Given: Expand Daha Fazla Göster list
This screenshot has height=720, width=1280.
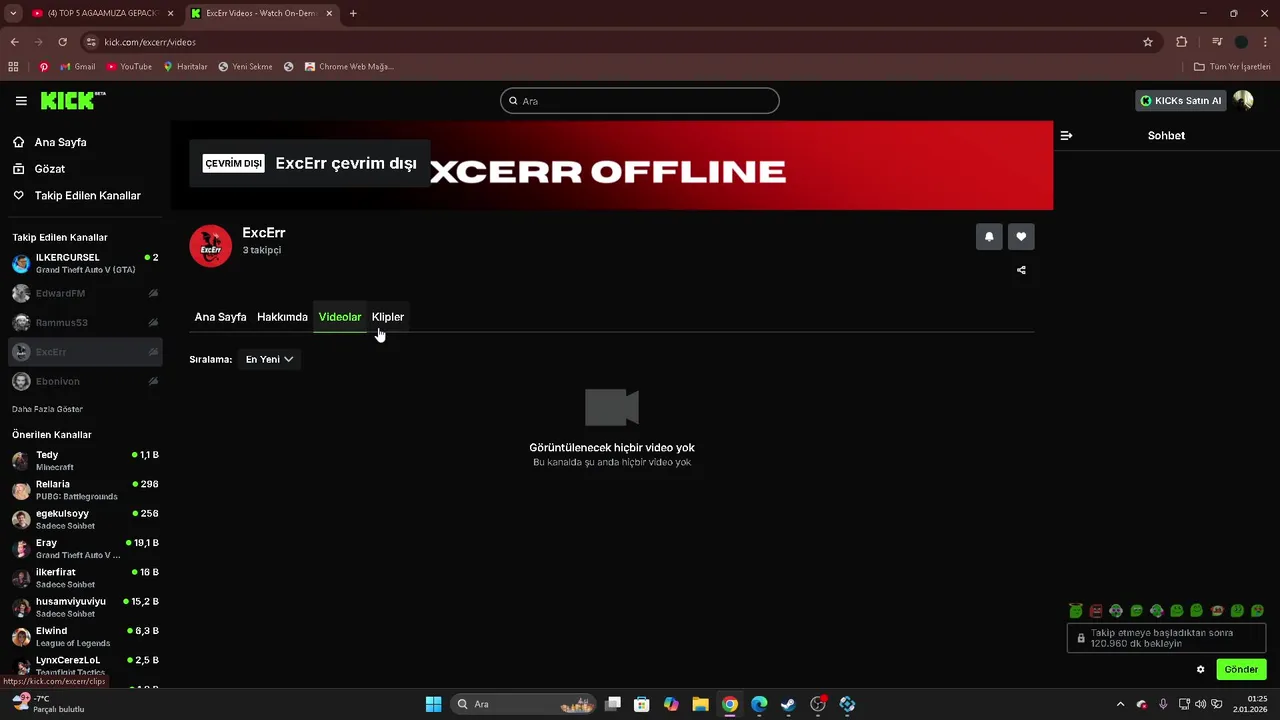Looking at the screenshot, I should tap(47, 409).
